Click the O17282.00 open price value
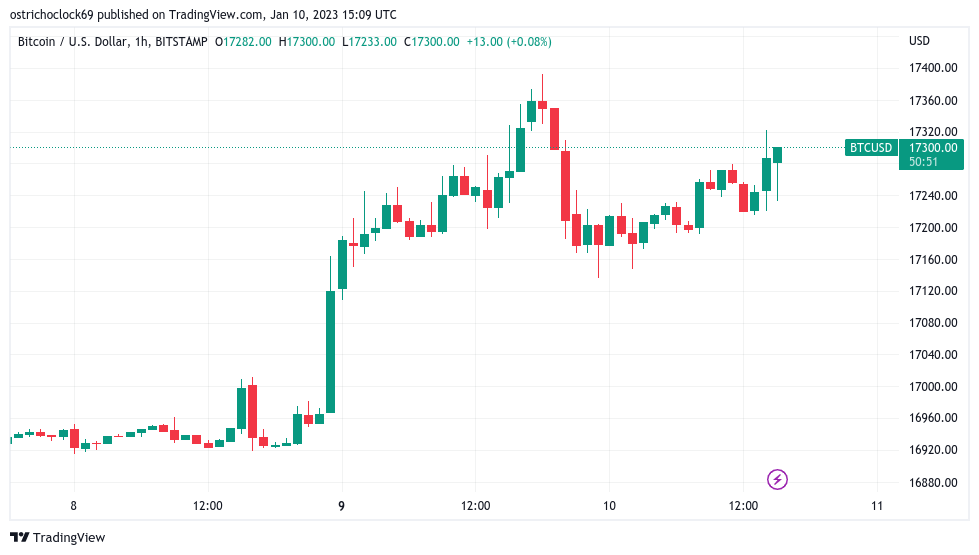979x555 pixels. (243, 42)
